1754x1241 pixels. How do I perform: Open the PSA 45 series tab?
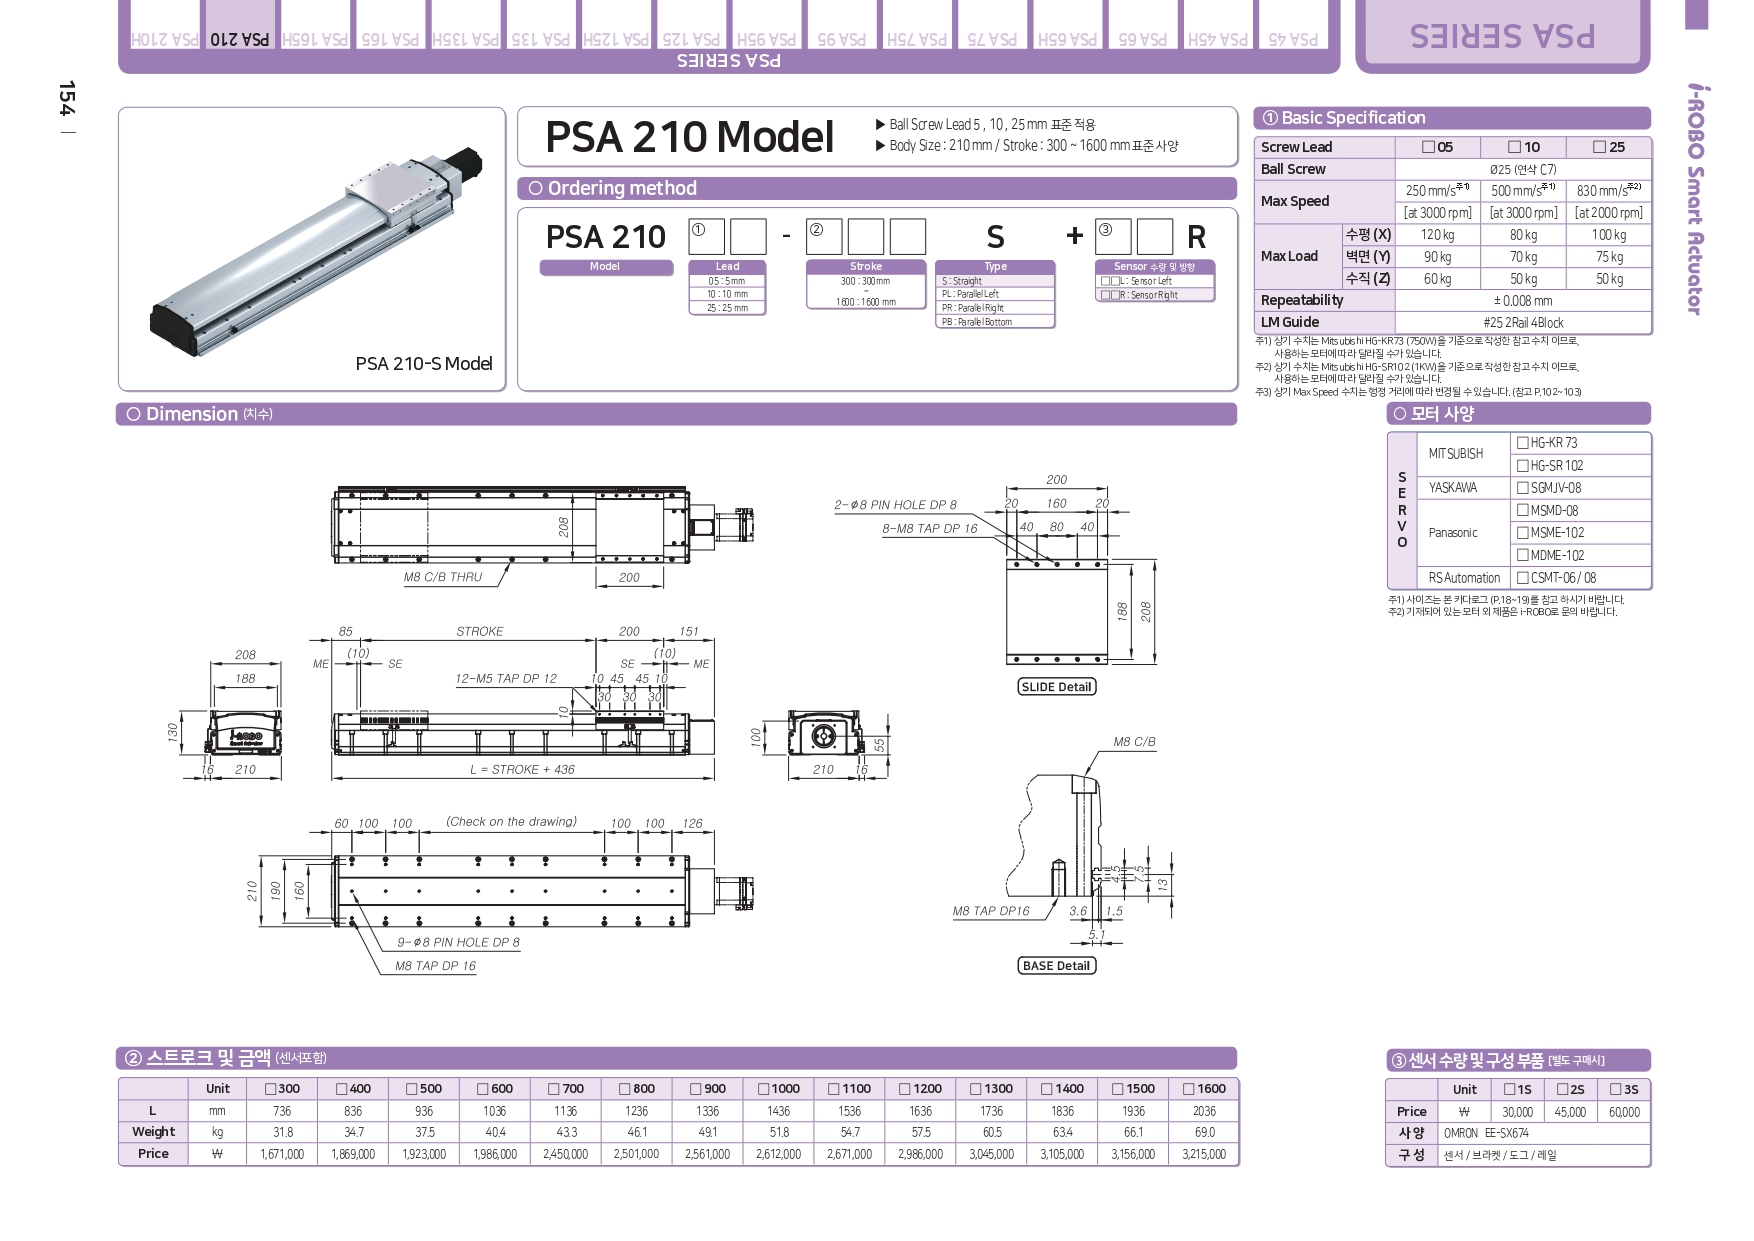coord(1292,27)
